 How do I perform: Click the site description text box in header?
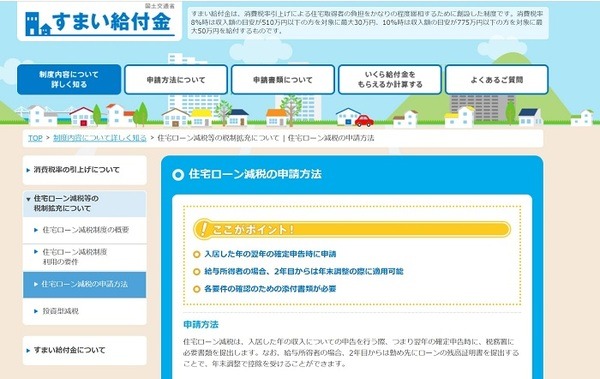pyautogui.click(x=368, y=23)
